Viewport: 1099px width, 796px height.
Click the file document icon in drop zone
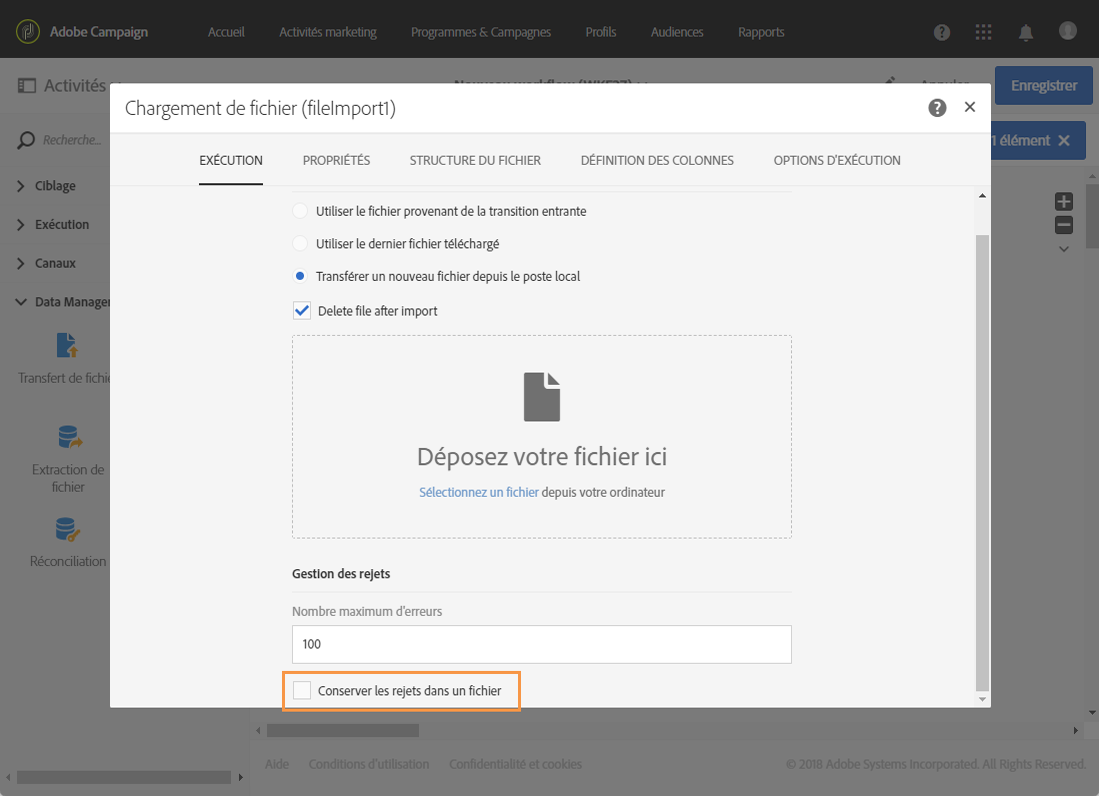[542, 397]
